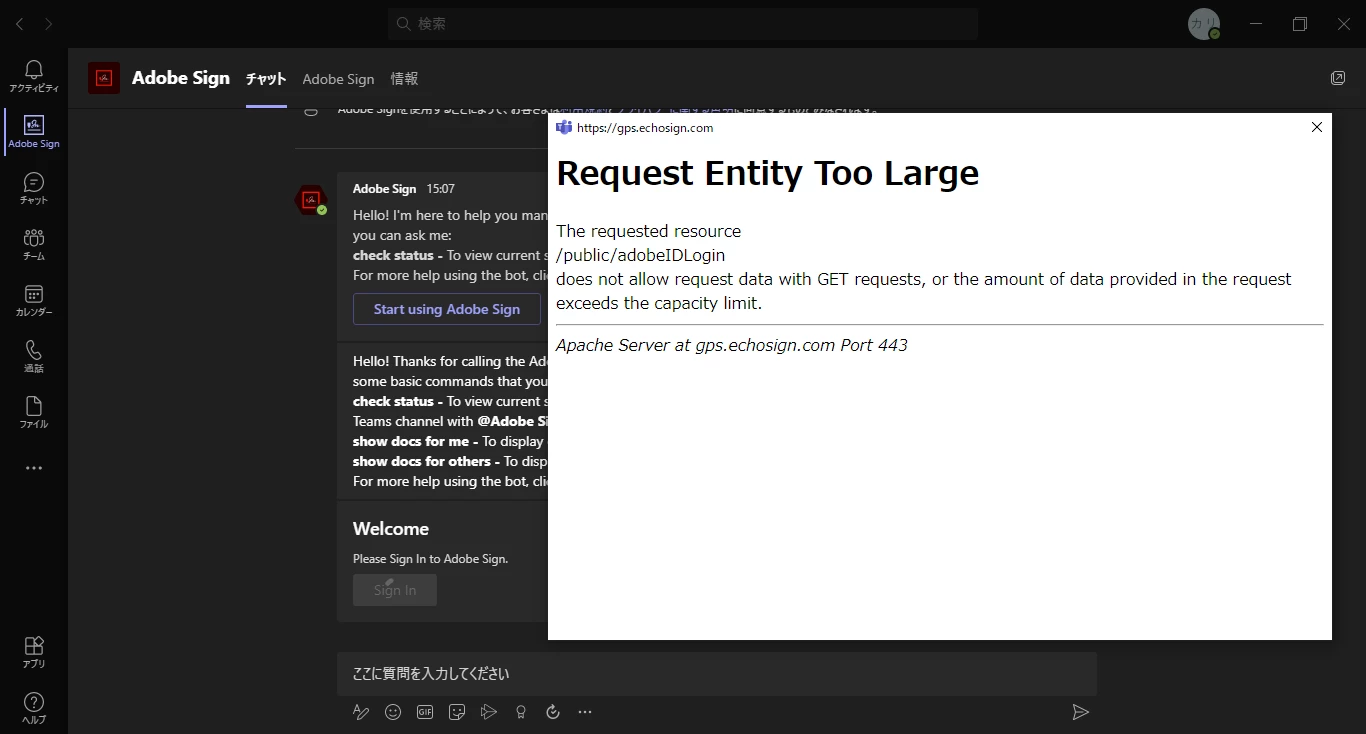Click the message compose field
The image size is (1366, 734).
coord(717,674)
